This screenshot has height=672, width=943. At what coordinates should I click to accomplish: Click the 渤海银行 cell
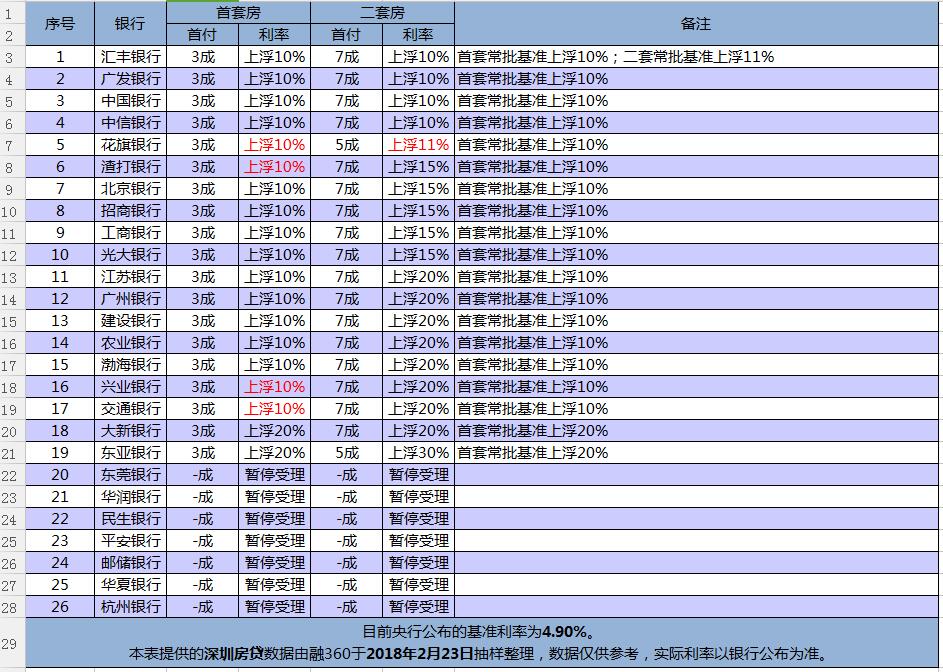click(x=130, y=365)
